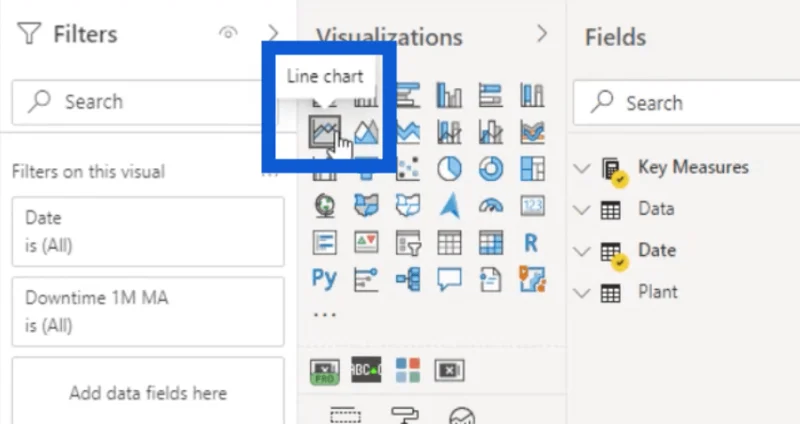Screen dimensions: 800x424
Task: Click the Filters pane search box
Action: 144,102
